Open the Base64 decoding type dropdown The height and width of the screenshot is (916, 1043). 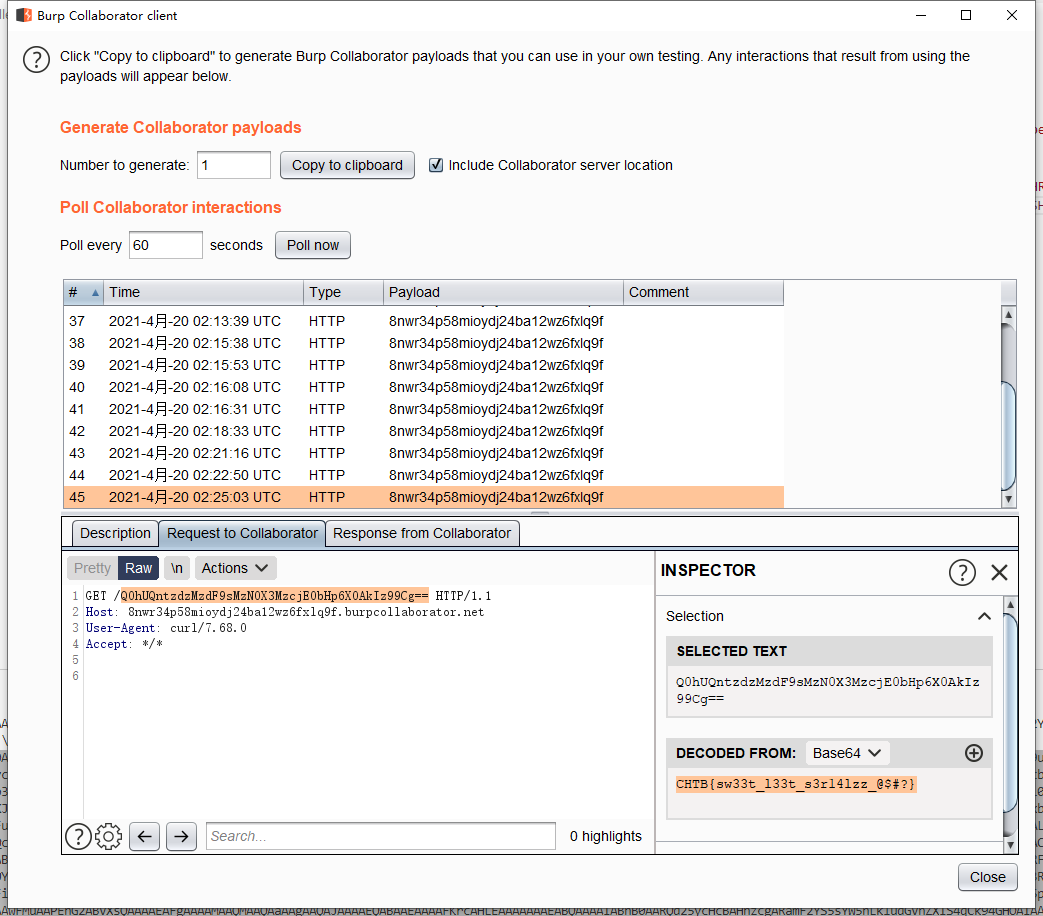click(x=847, y=753)
